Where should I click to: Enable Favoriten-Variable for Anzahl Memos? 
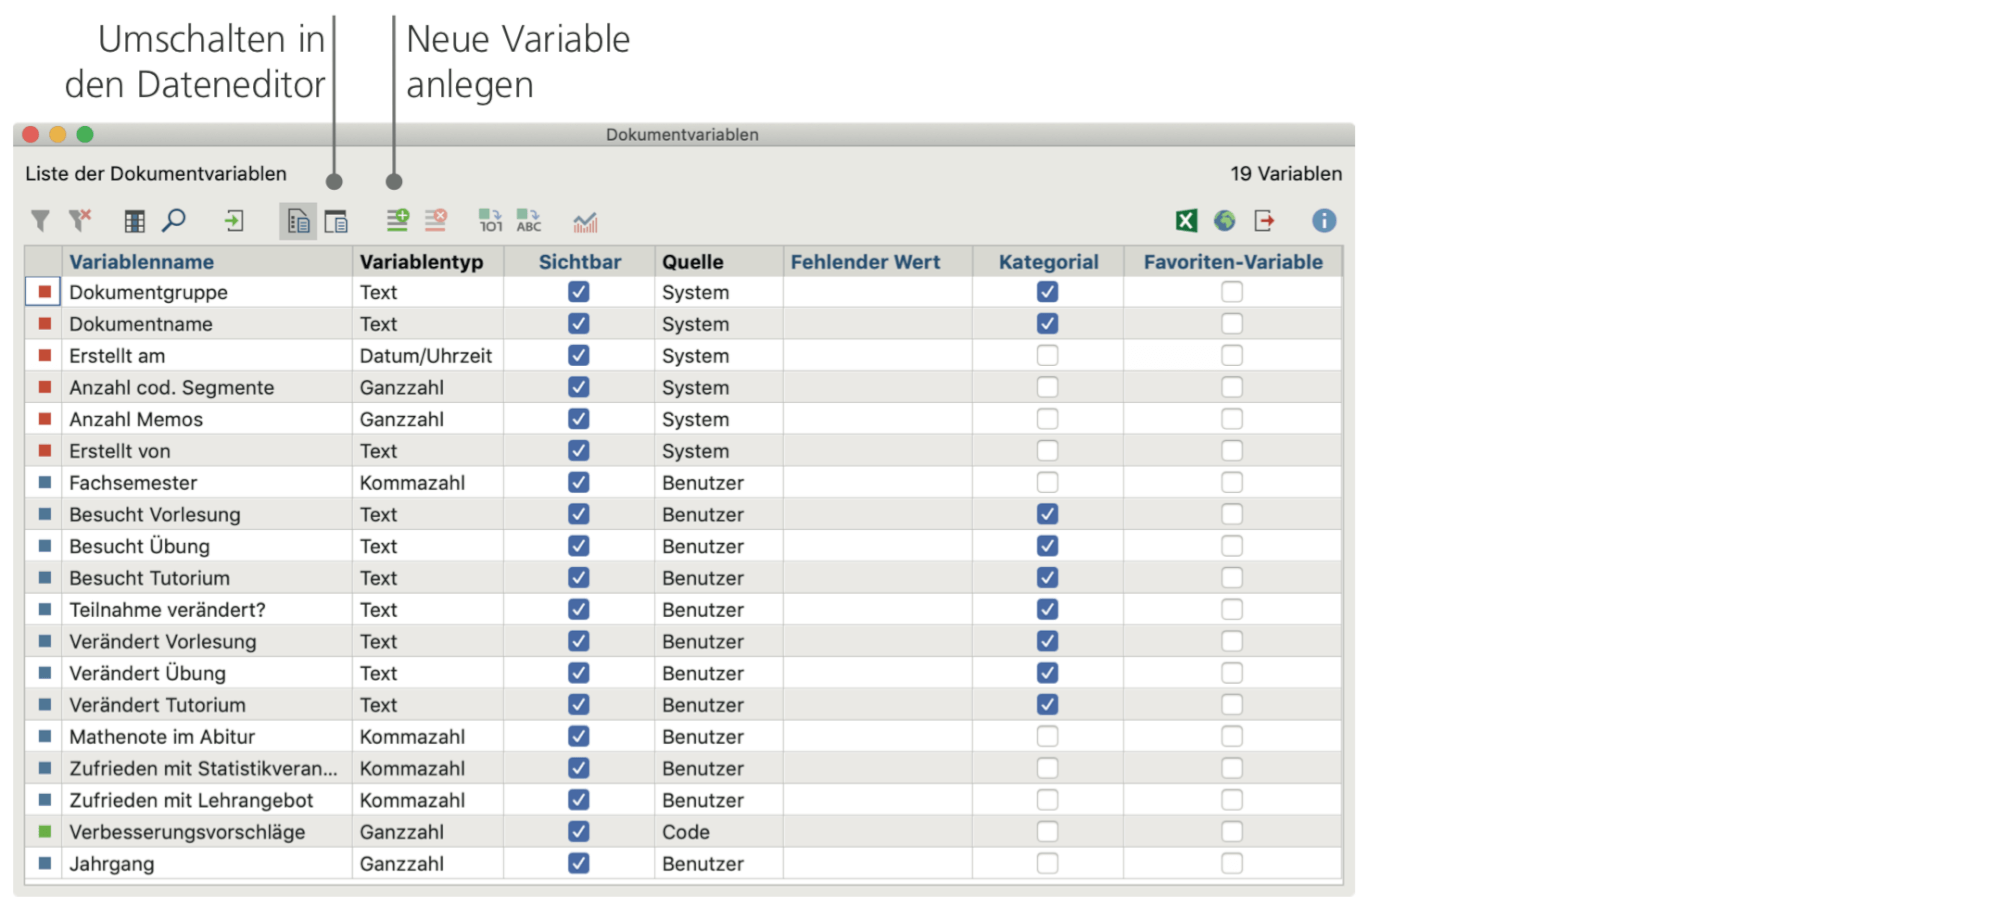(x=1232, y=419)
